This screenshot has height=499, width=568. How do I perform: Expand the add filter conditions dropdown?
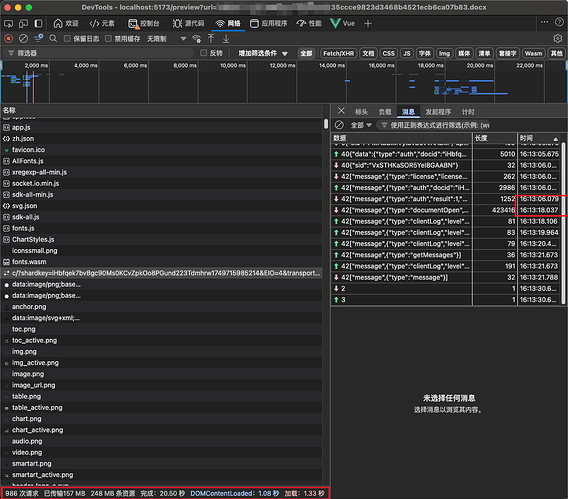tap(263, 53)
